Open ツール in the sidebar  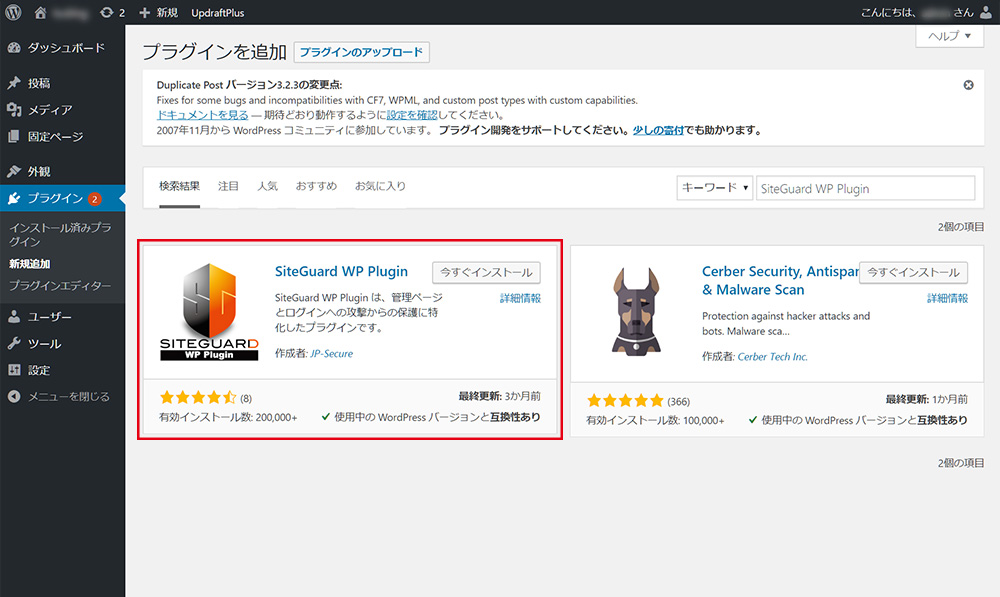(45, 344)
